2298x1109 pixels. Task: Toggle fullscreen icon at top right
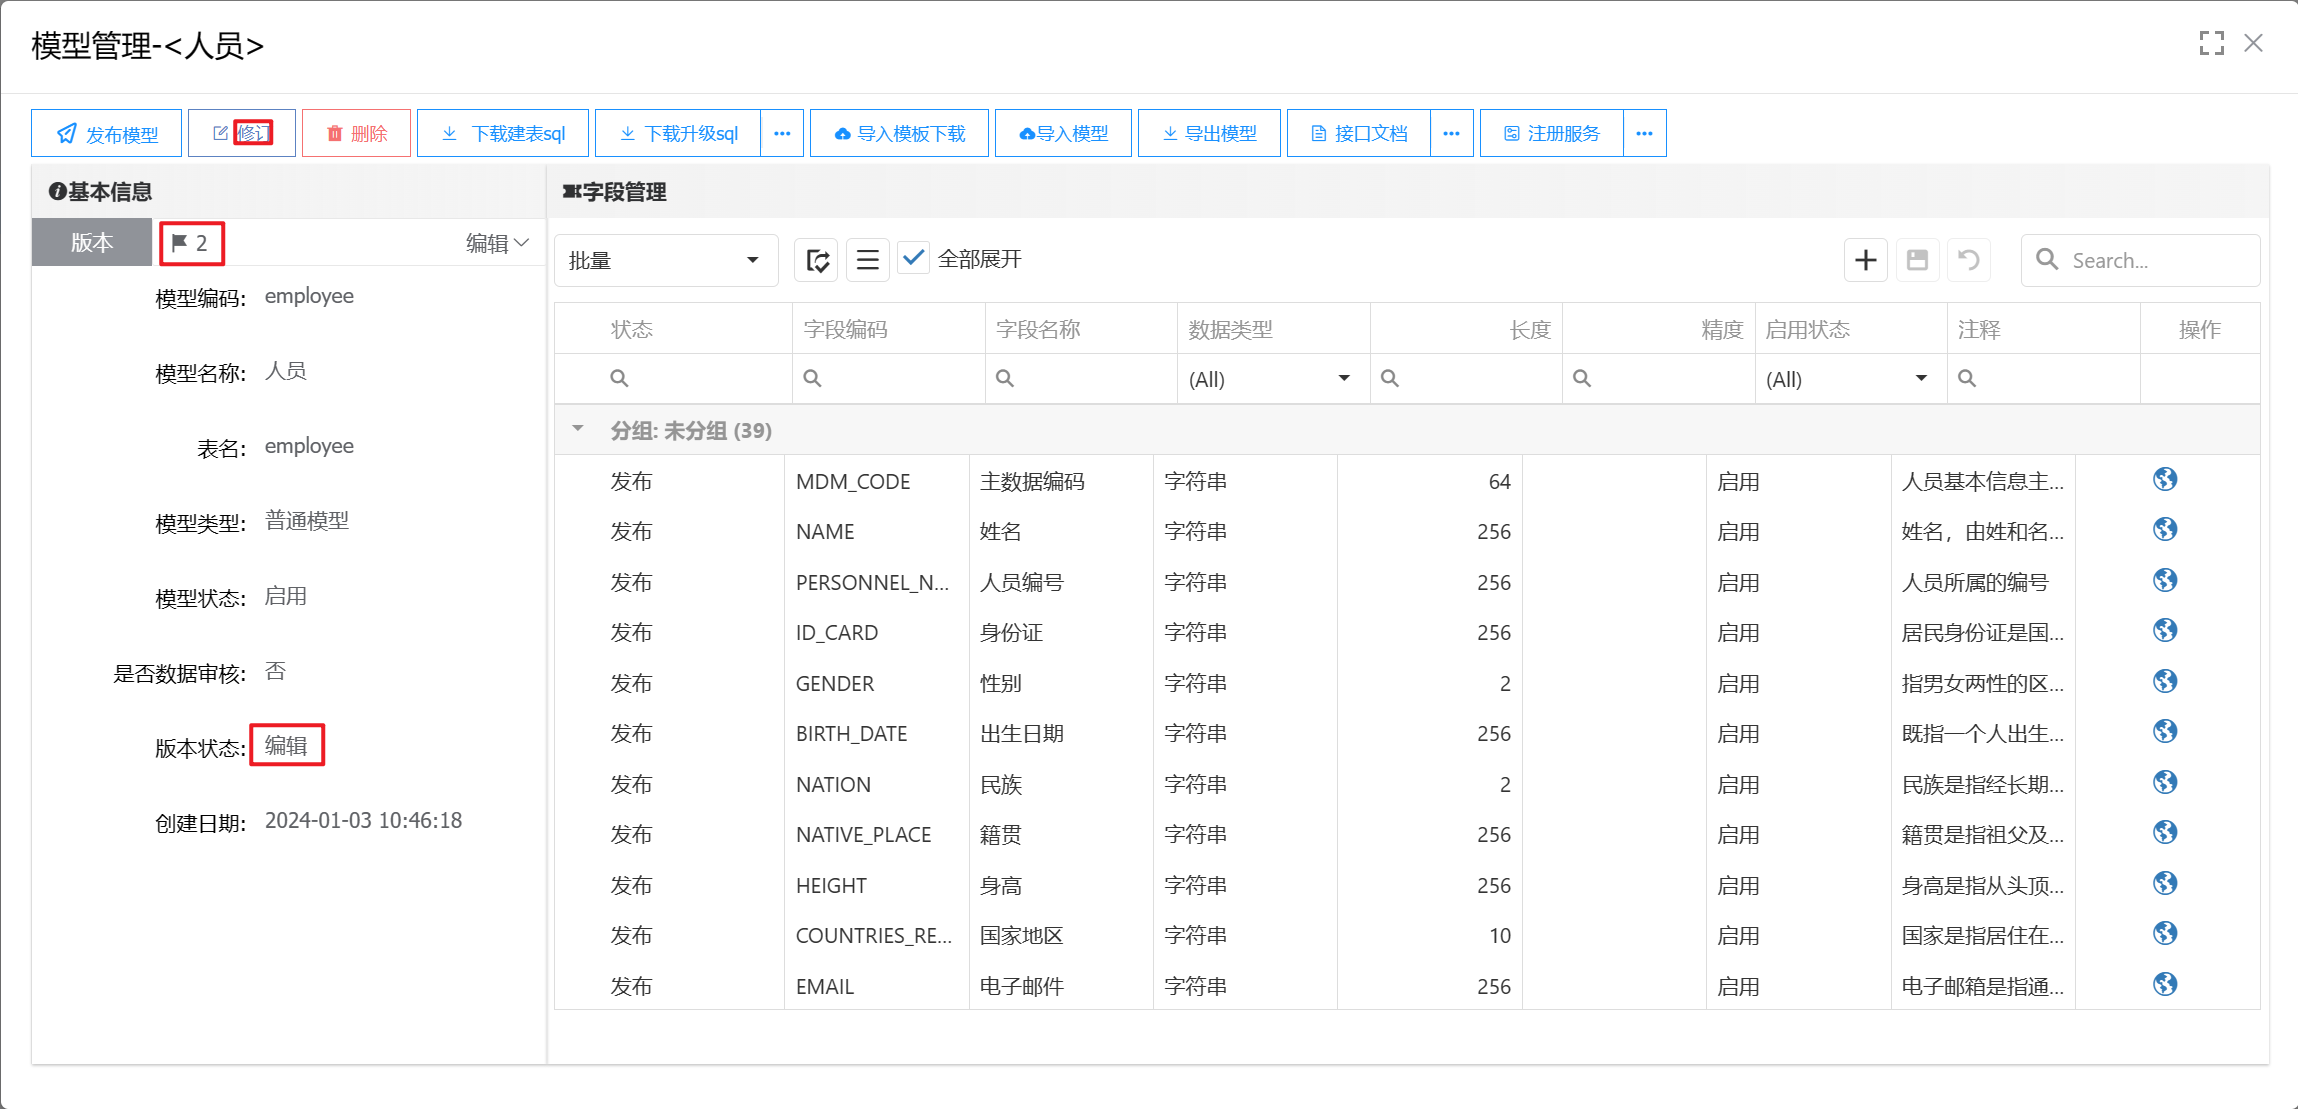click(x=2211, y=43)
